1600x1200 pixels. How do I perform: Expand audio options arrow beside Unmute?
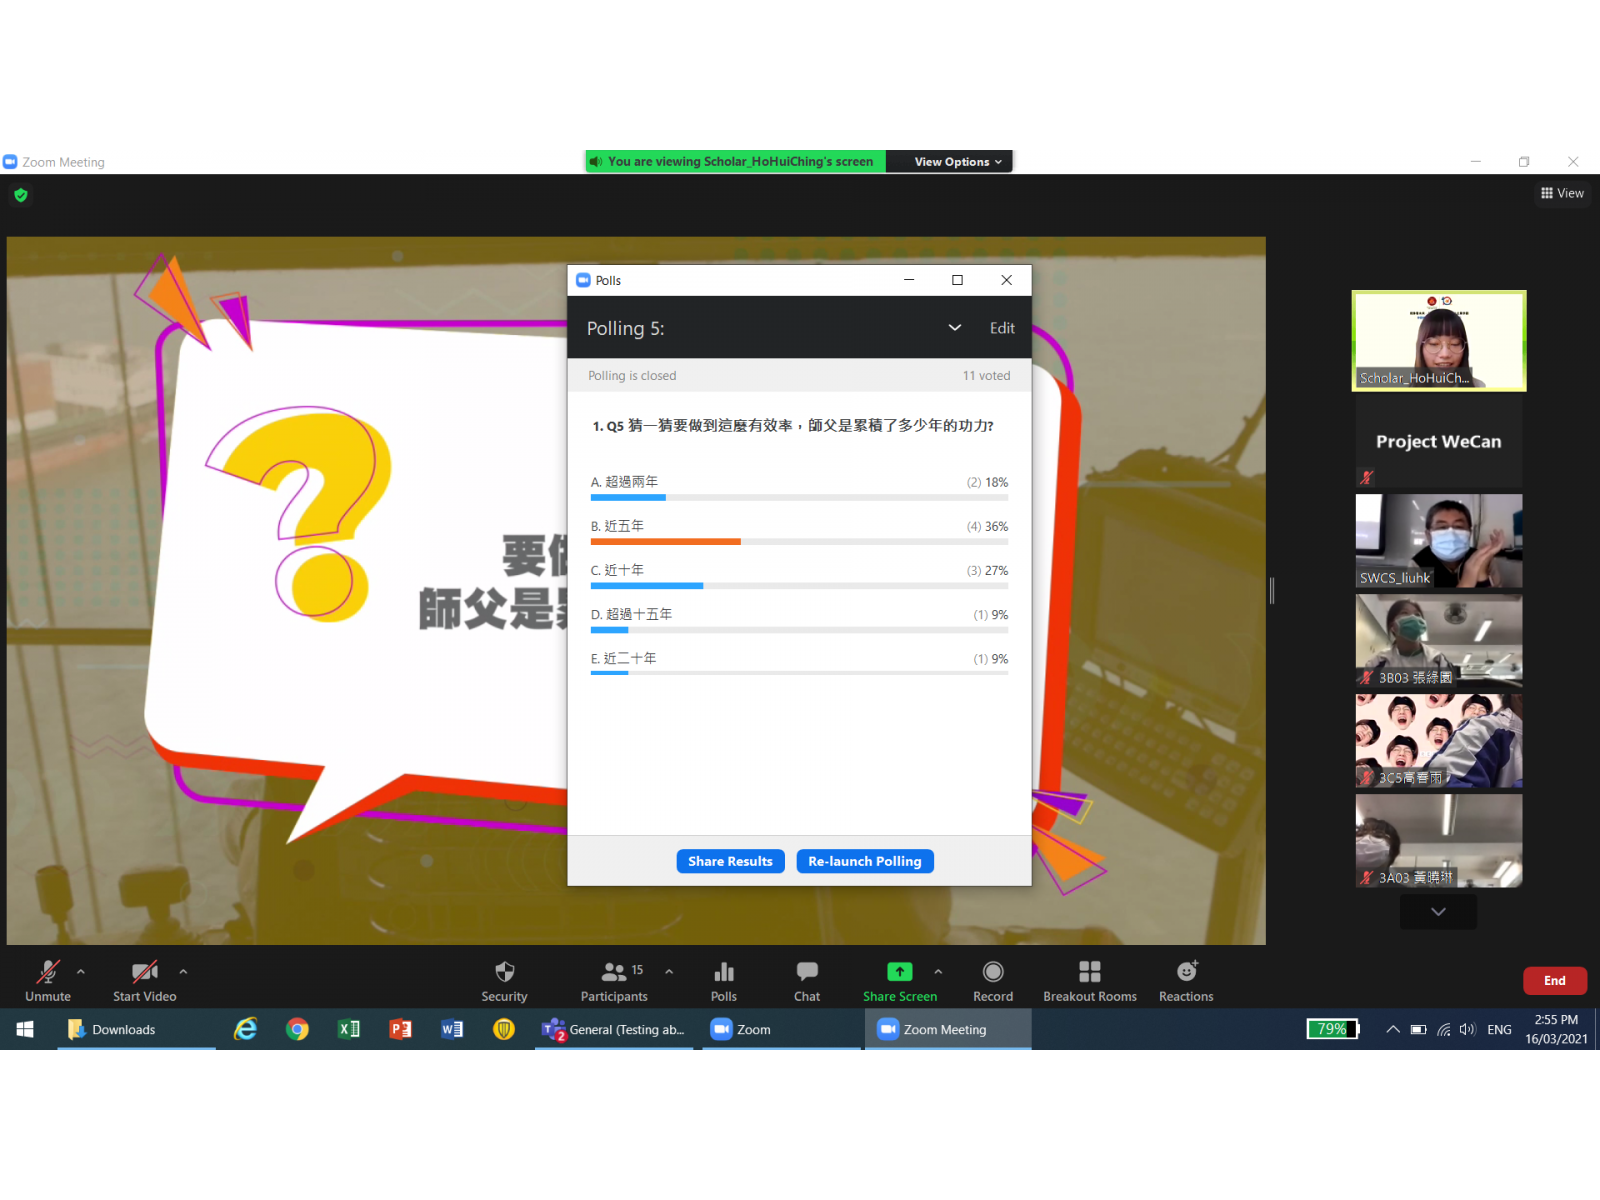(x=81, y=971)
